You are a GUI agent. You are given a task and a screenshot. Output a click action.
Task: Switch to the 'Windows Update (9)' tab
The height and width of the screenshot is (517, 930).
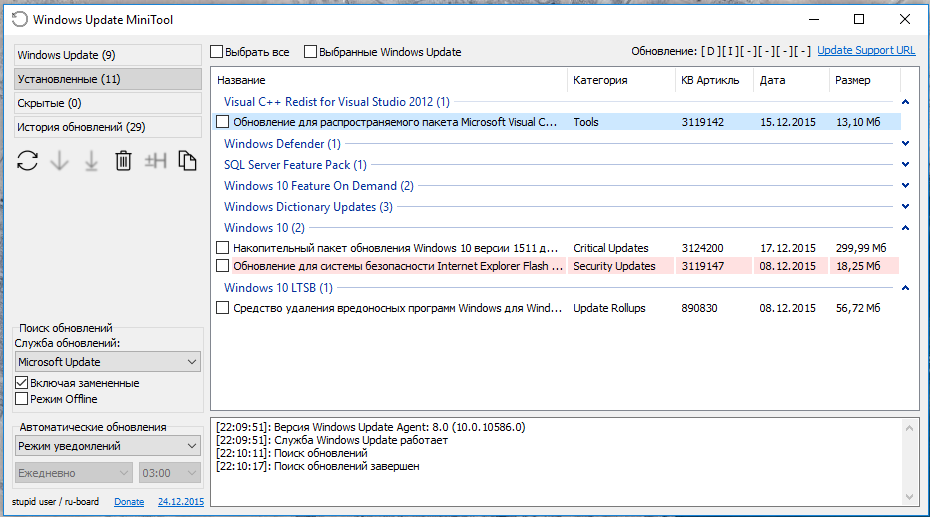click(x=108, y=55)
